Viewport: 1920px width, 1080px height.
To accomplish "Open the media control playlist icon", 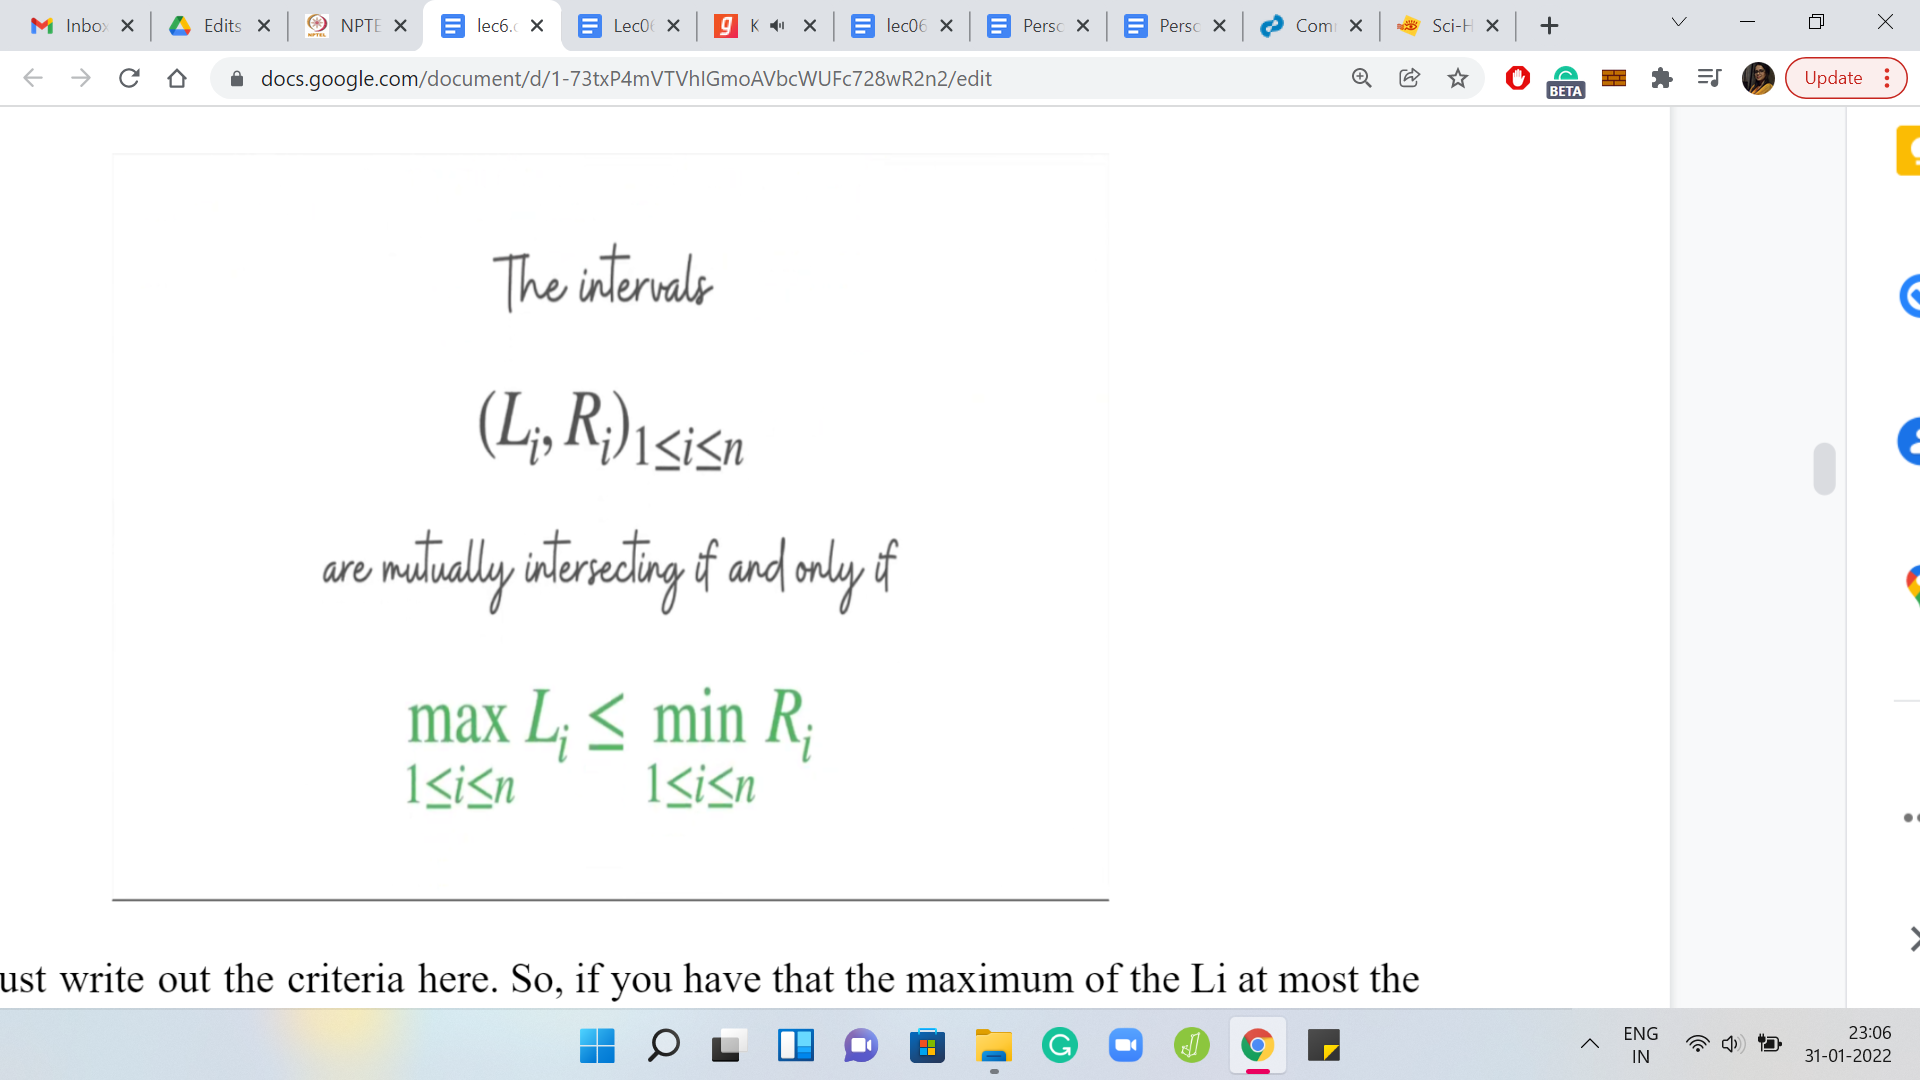I will tap(1709, 78).
